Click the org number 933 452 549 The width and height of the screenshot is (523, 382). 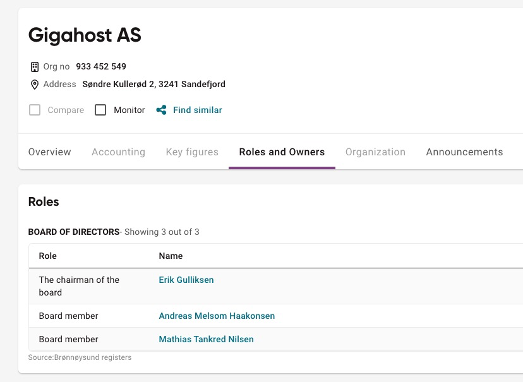coord(101,67)
